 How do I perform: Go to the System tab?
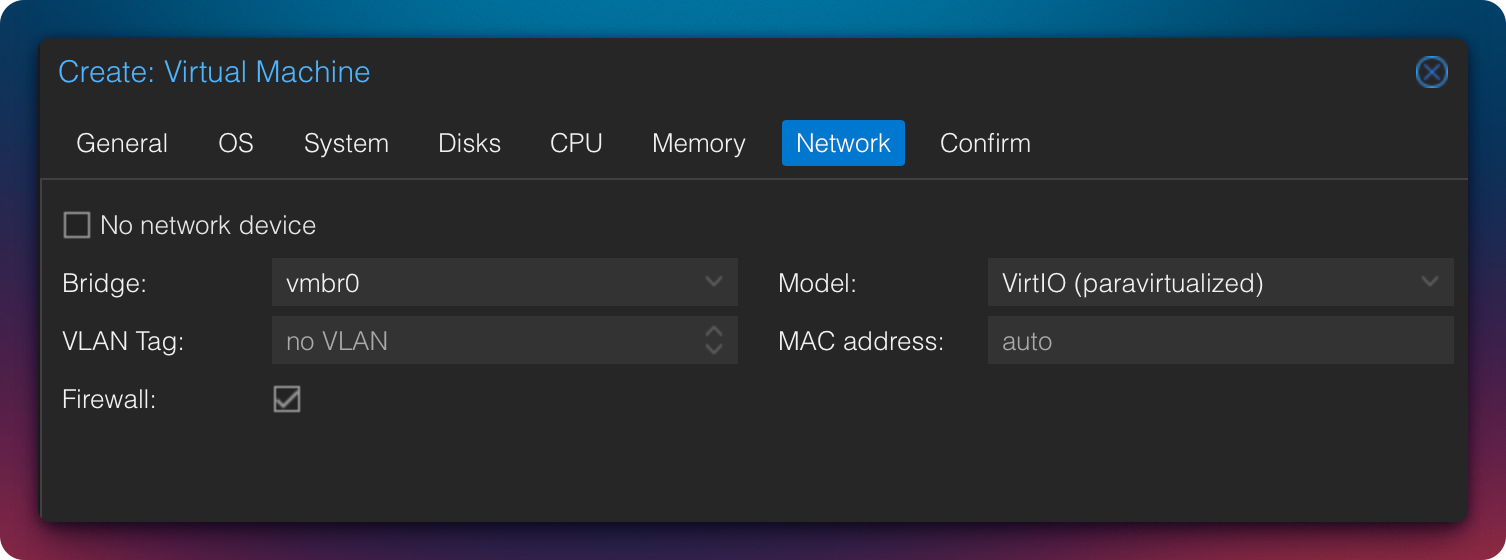coord(346,143)
